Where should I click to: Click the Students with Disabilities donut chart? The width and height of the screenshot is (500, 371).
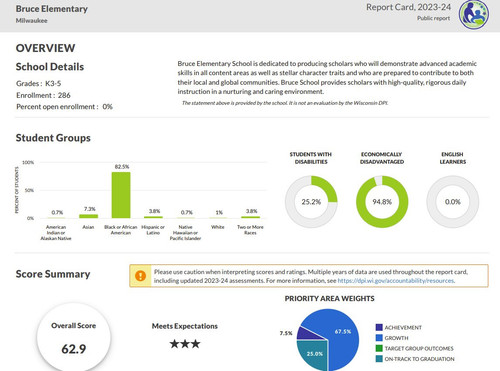(x=311, y=202)
